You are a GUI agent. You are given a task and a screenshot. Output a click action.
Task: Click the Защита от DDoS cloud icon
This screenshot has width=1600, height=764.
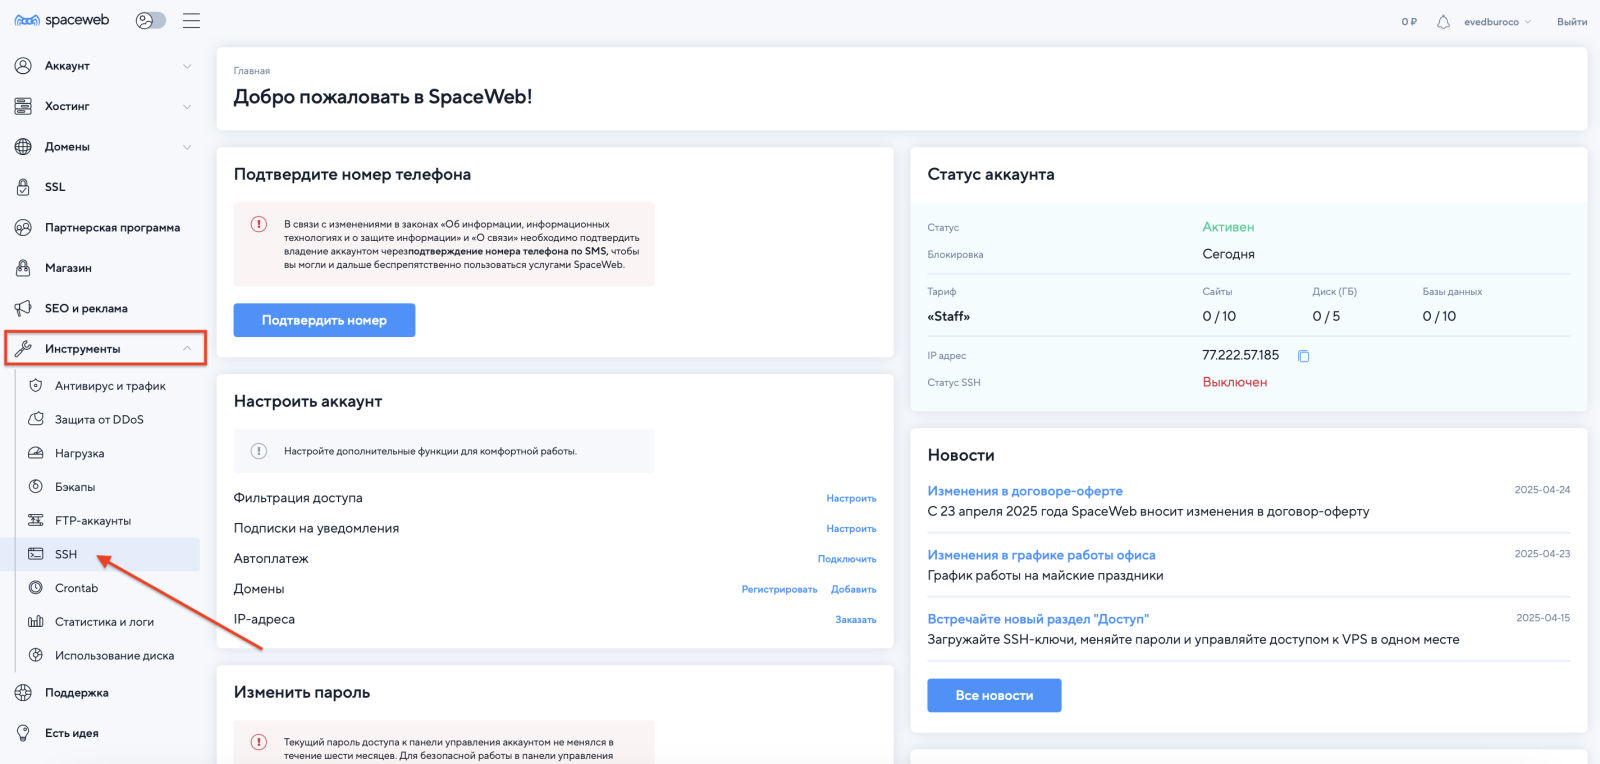coord(36,420)
